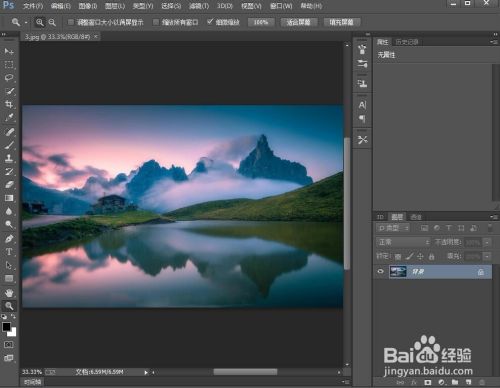Viewport: 500px width, 388px height.
Task: Toggle pixel layer filter
Action: coord(424,228)
